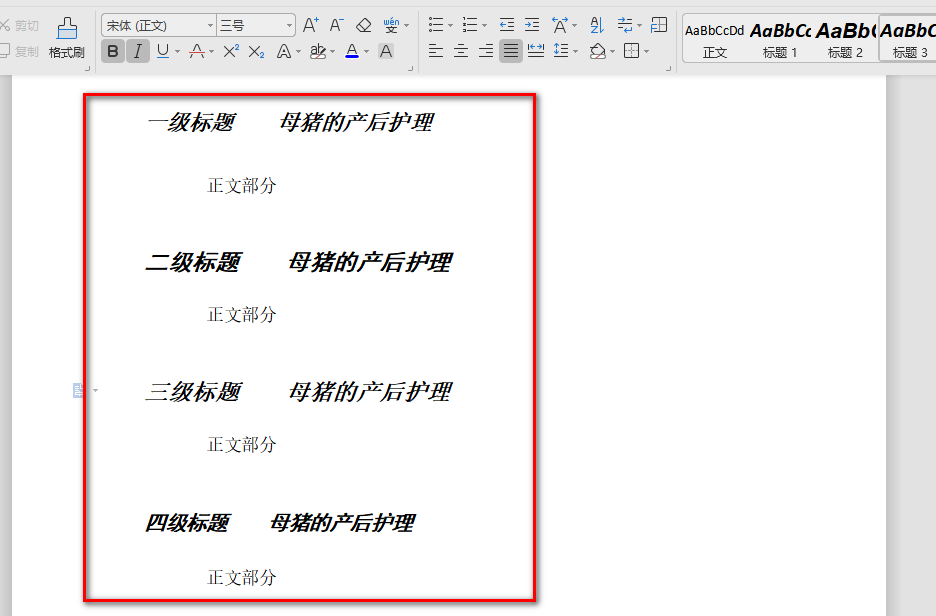Image resolution: width=936 pixels, height=616 pixels.
Task: Click the borders icon
Action: 632,51
